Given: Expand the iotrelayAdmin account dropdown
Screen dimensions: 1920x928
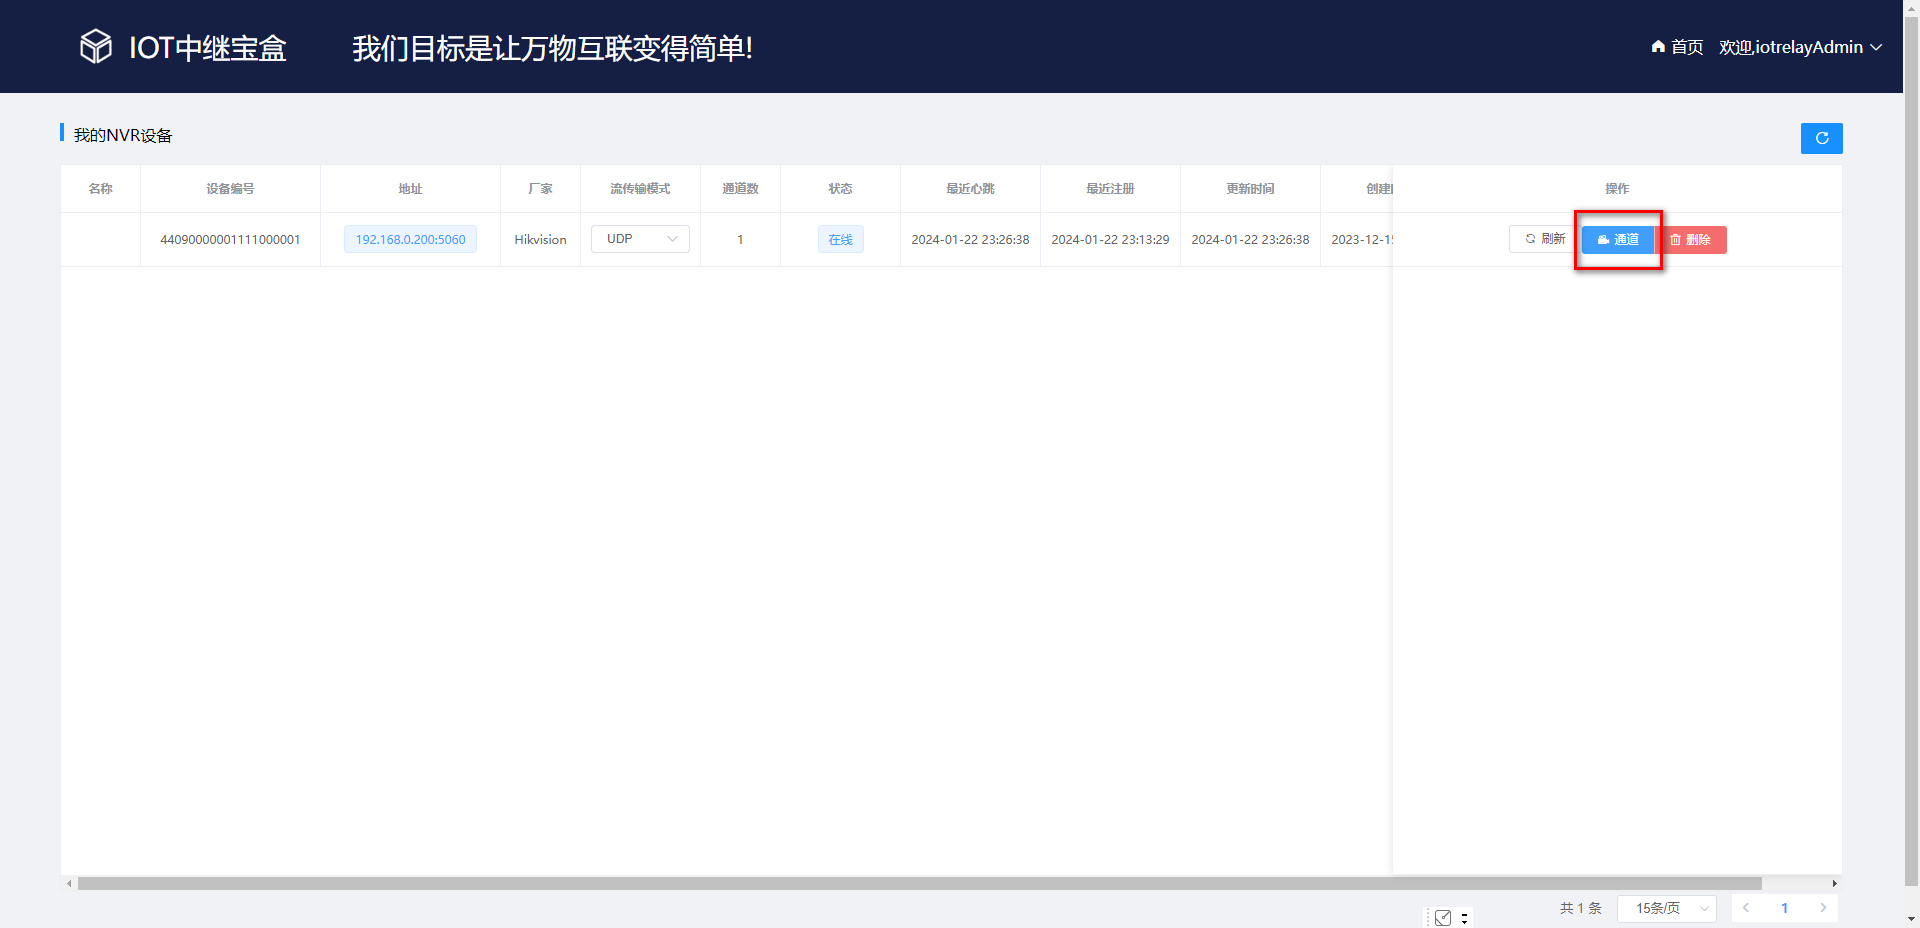Looking at the screenshot, I should pos(1878,46).
